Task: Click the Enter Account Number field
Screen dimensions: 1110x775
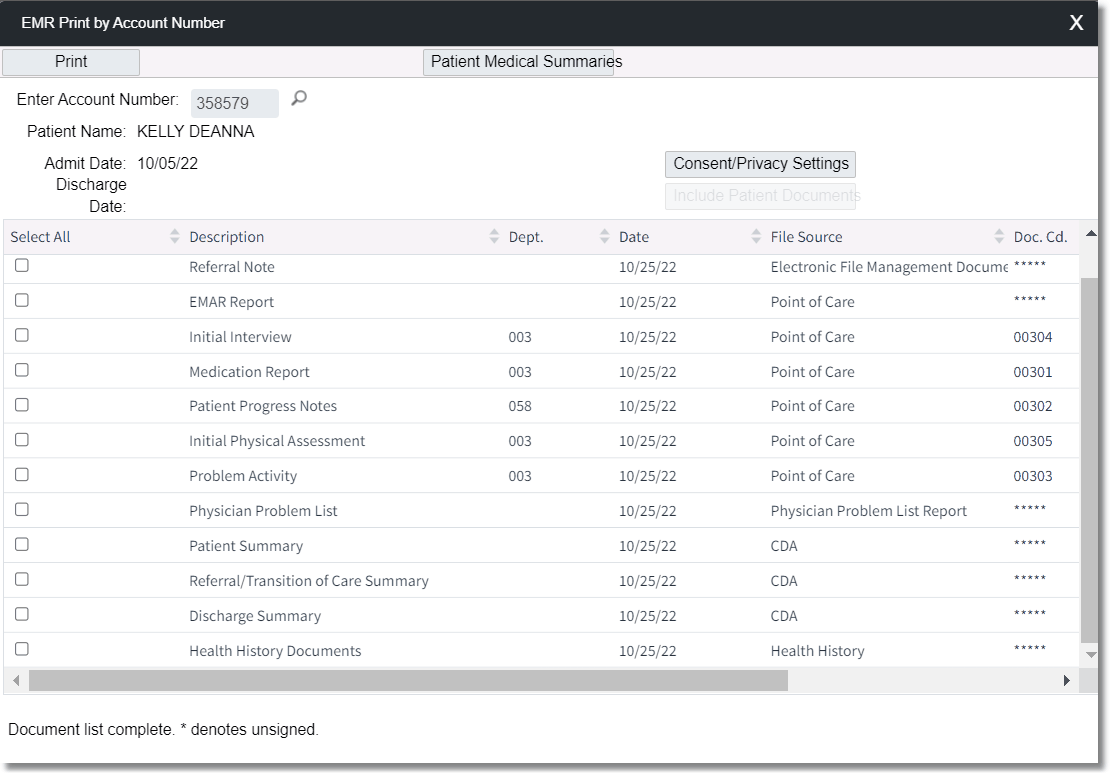Action: pyautogui.click(x=234, y=103)
